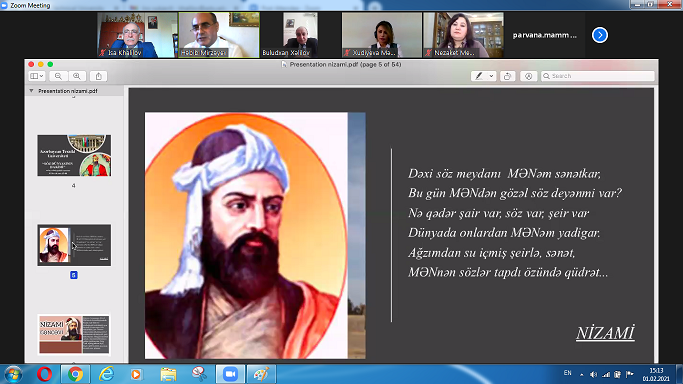Open the Zoom app in the taskbar

click(230, 374)
